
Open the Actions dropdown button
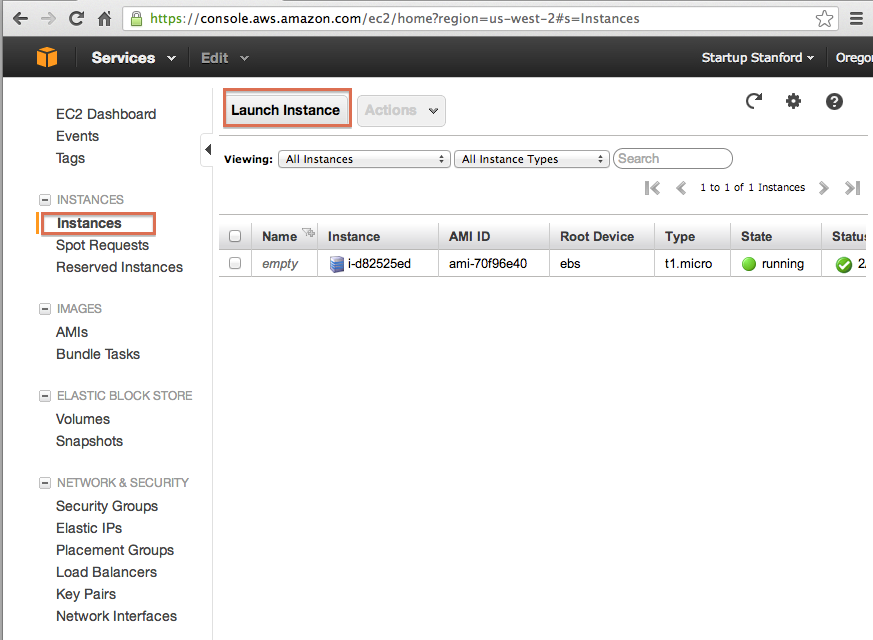coord(401,110)
